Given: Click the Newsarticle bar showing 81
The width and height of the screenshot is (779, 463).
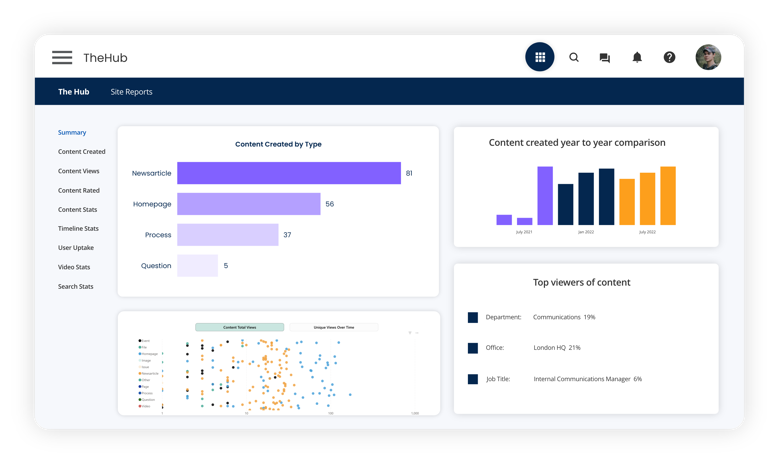Looking at the screenshot, I should point(288,173).
